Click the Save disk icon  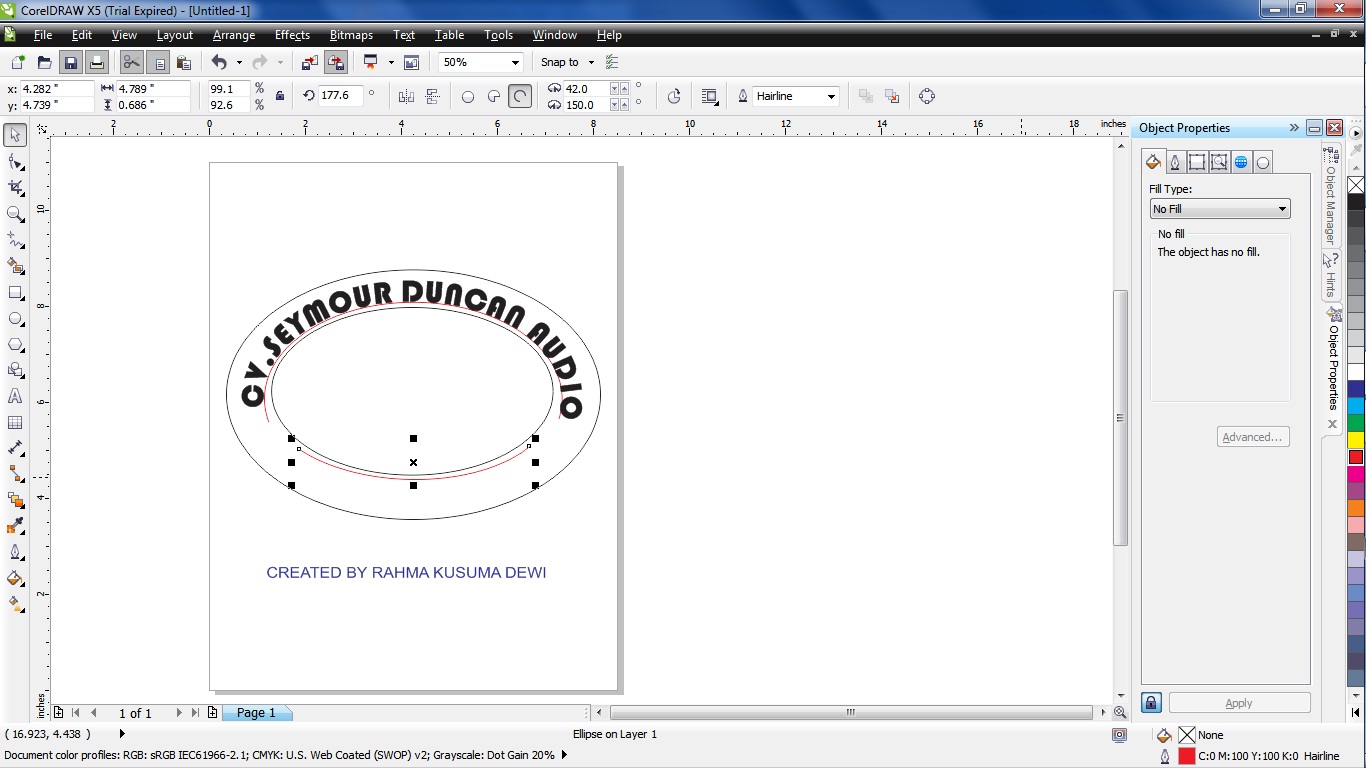pyautogui.click(x=71, y=62)
